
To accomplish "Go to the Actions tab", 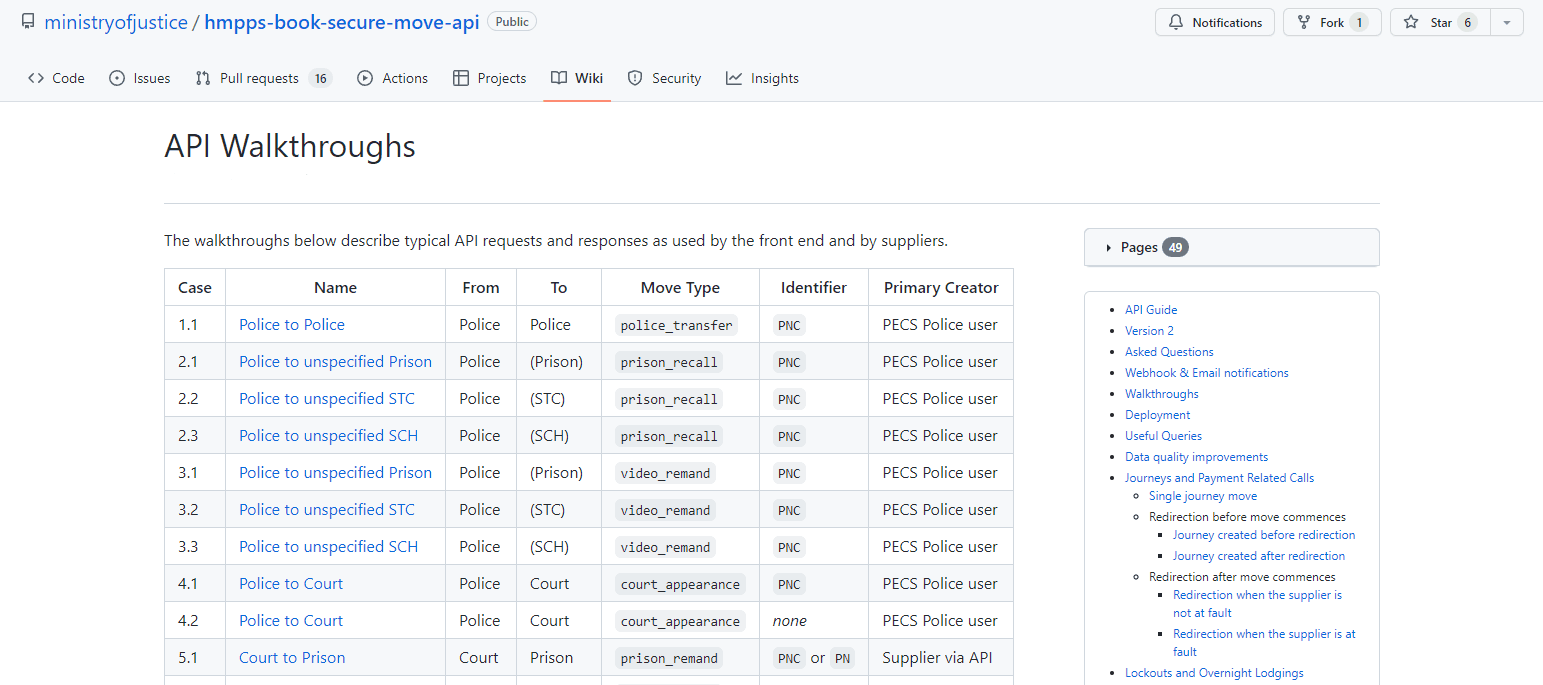I will (392, 78).
